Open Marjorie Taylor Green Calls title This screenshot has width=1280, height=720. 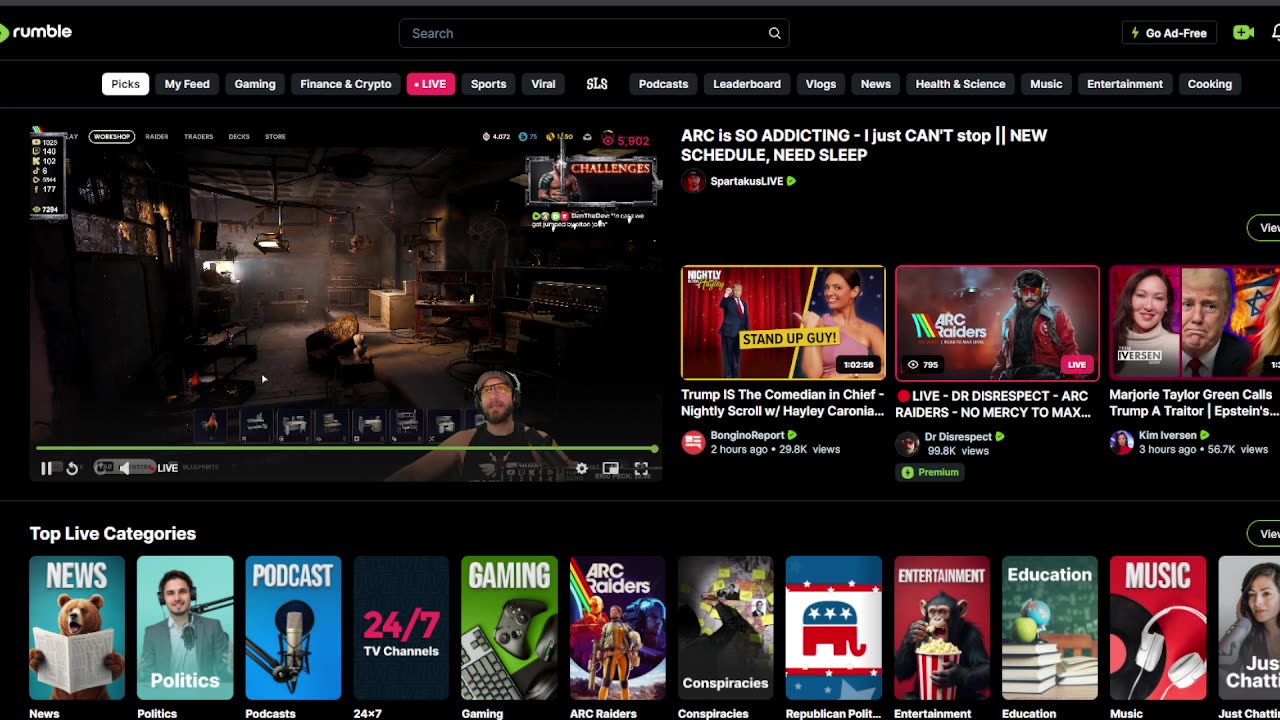coord(1194,403)
